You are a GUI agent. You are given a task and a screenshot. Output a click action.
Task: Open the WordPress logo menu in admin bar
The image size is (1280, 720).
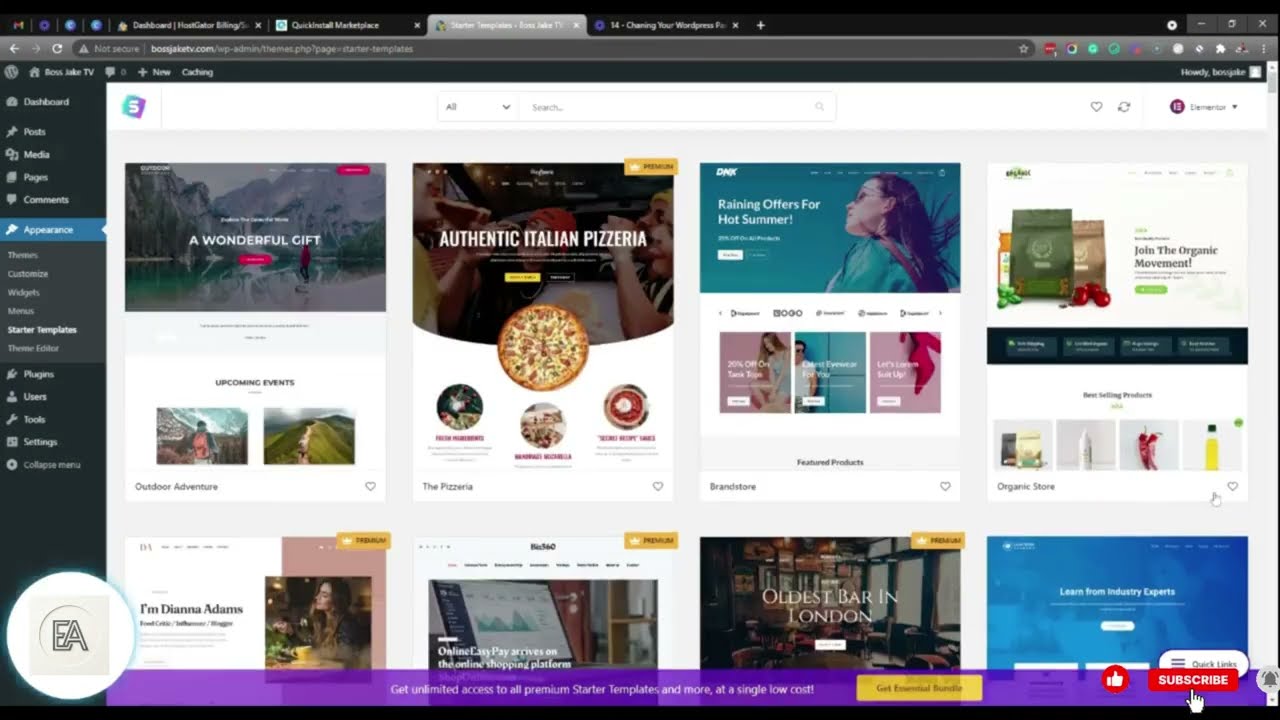(12, 72)
